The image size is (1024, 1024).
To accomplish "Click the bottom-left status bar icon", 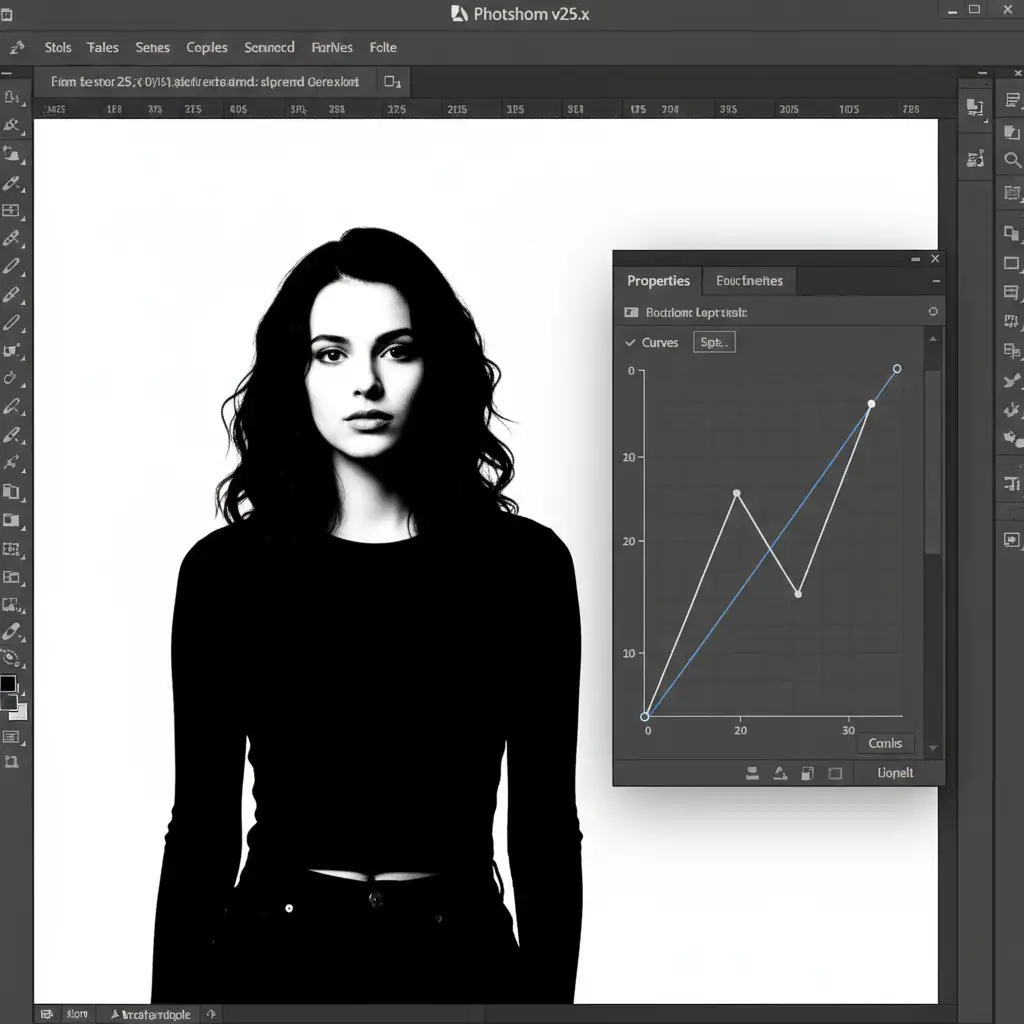I will [x=46, y=1014].
